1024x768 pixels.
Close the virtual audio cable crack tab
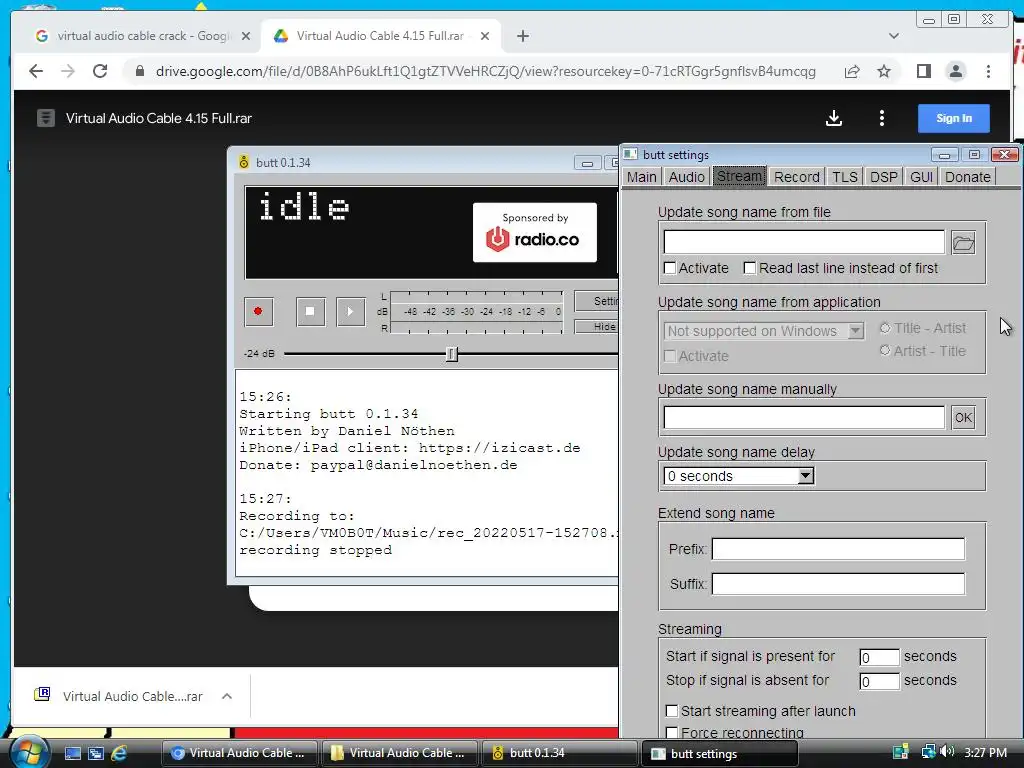click(x=246, y=36)
